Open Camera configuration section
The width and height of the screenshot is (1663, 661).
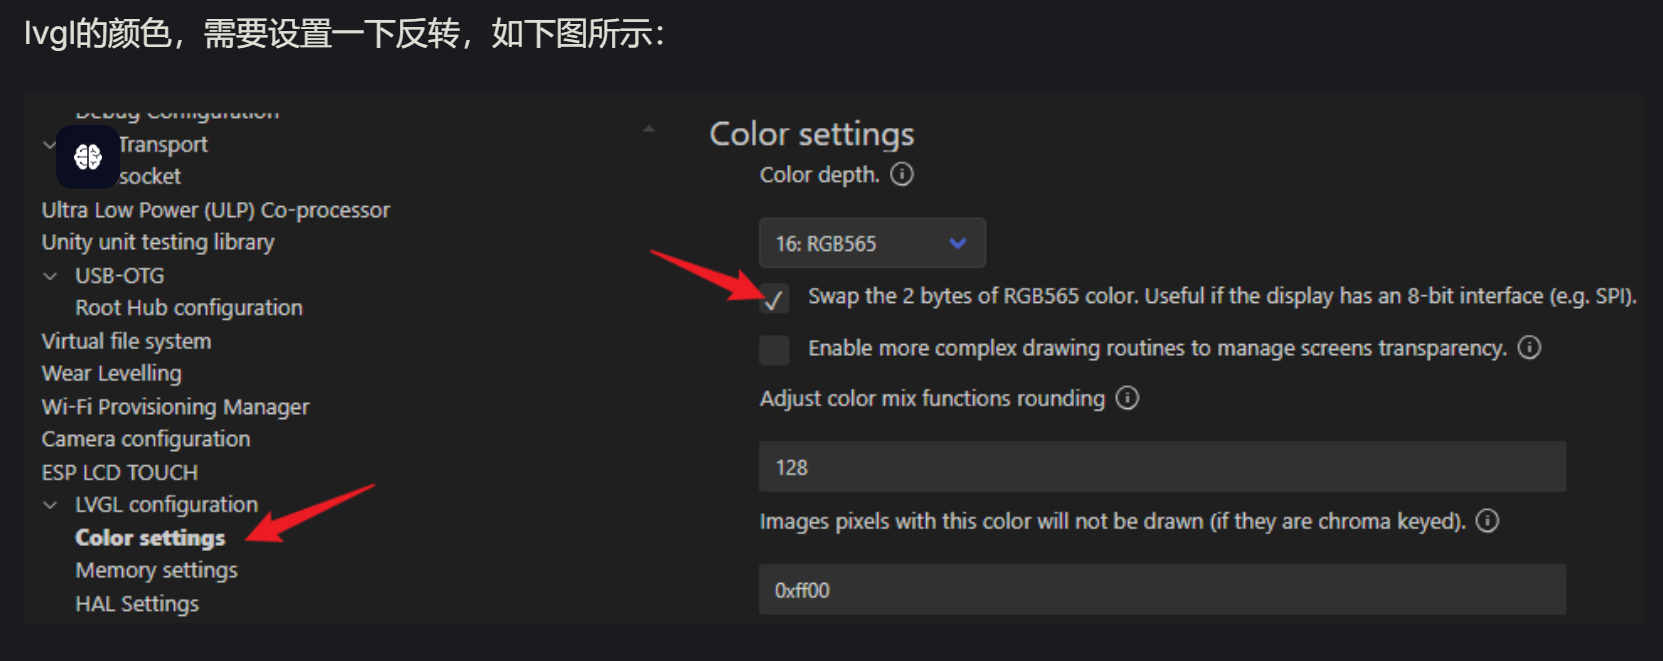[146, 439]
